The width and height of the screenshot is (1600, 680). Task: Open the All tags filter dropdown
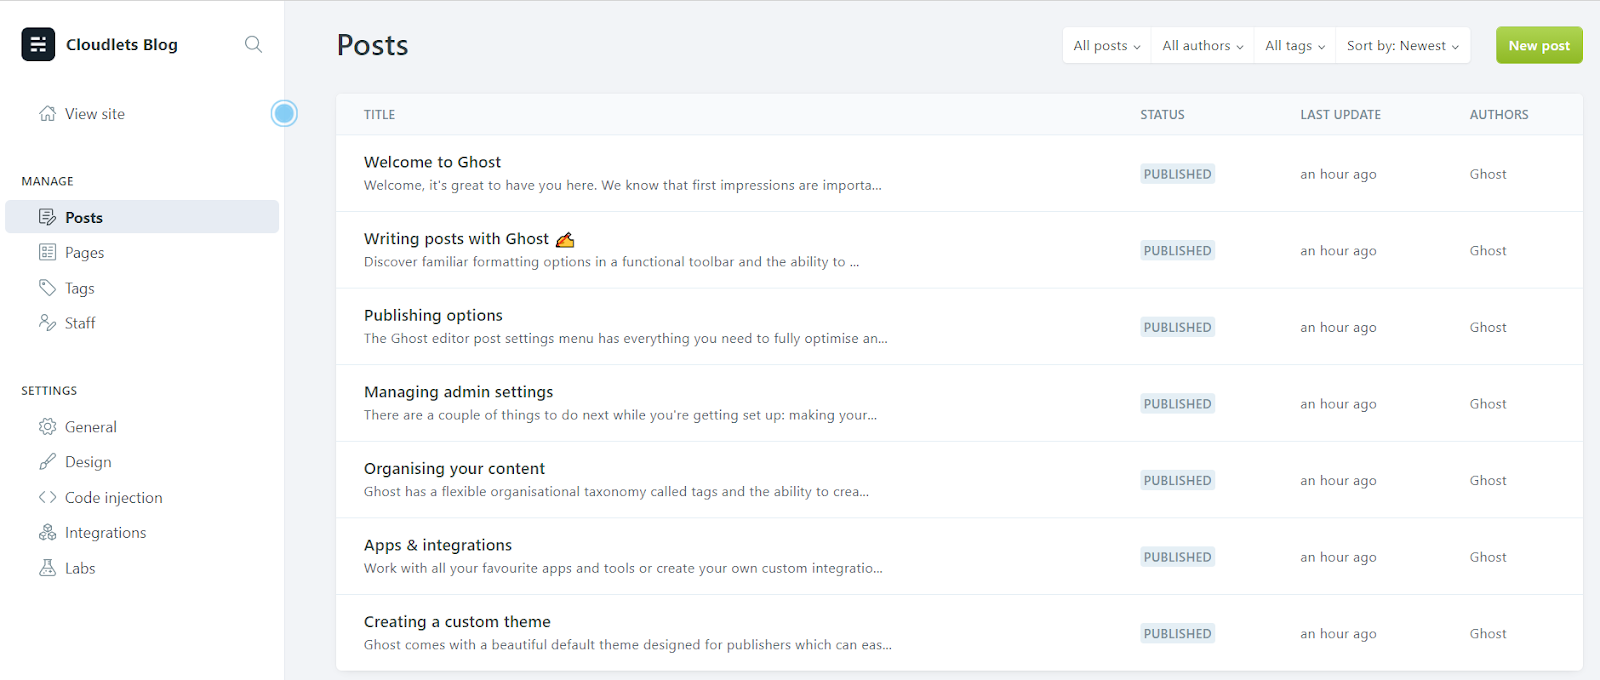point(1294,45)
